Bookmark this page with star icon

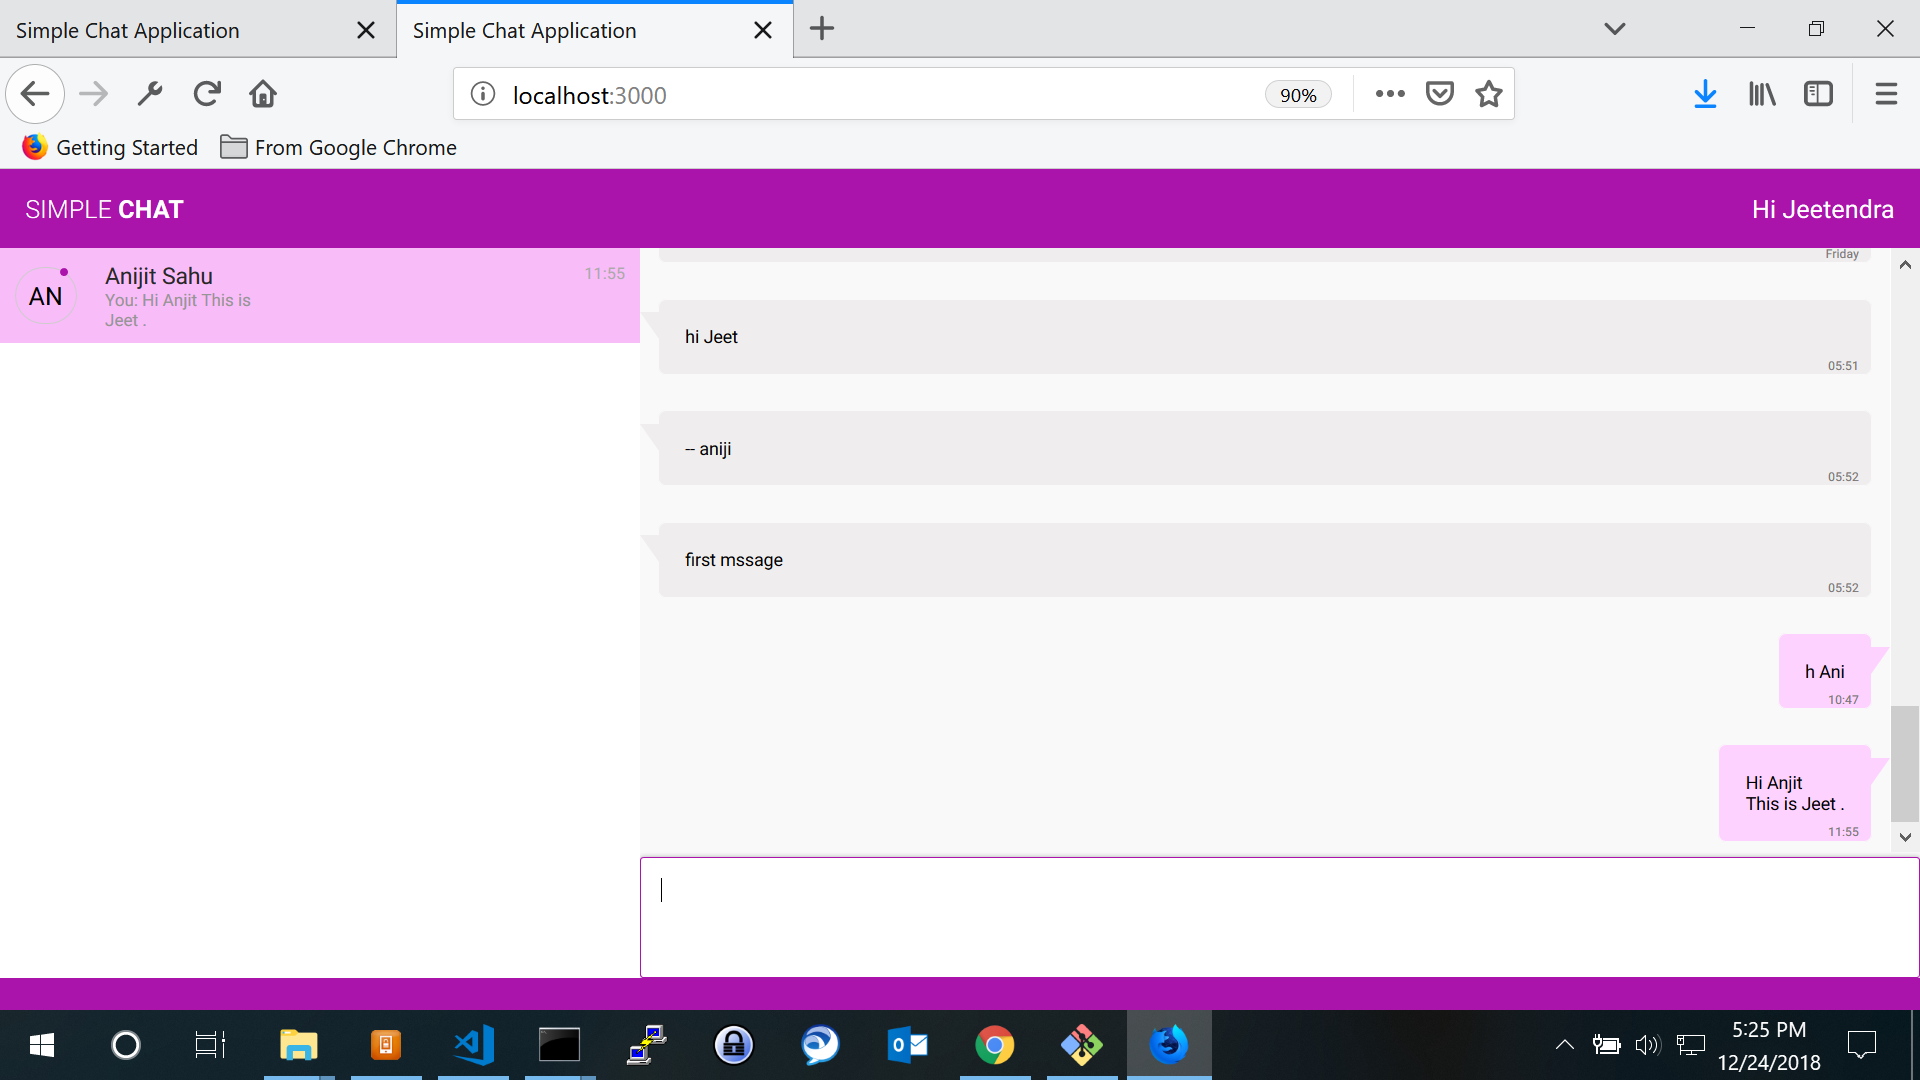[1489, 94]
